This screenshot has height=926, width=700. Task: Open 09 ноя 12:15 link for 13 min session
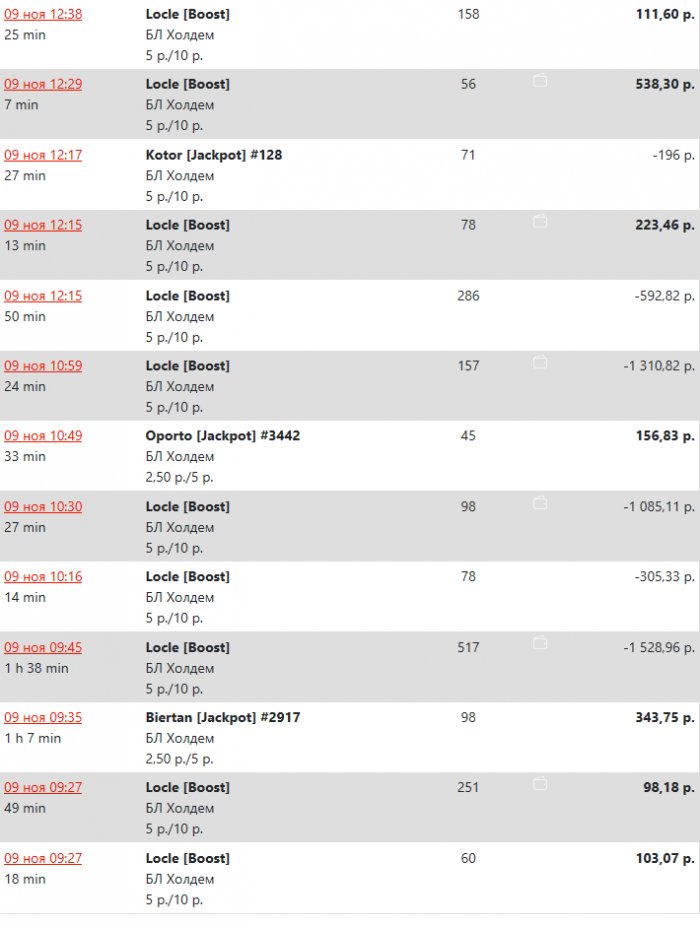pos(43,225)
